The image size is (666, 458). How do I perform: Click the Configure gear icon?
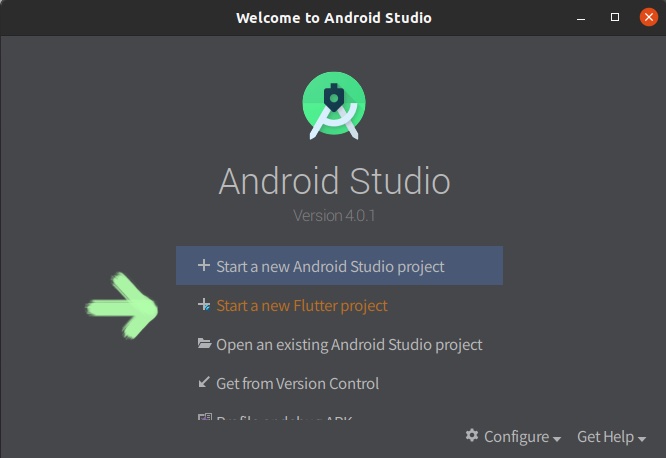[x=472, y=435]
